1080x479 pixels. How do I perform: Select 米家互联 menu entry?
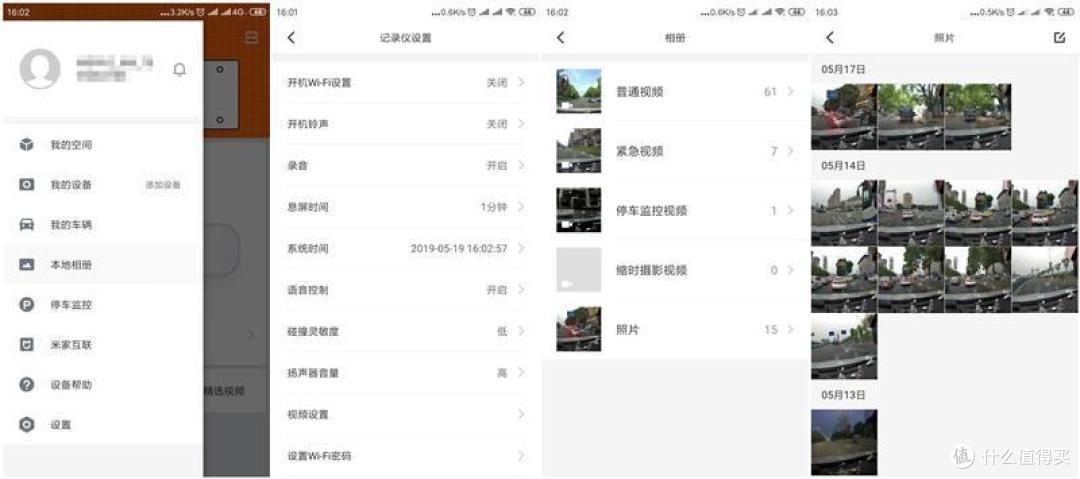click(102, 345)
